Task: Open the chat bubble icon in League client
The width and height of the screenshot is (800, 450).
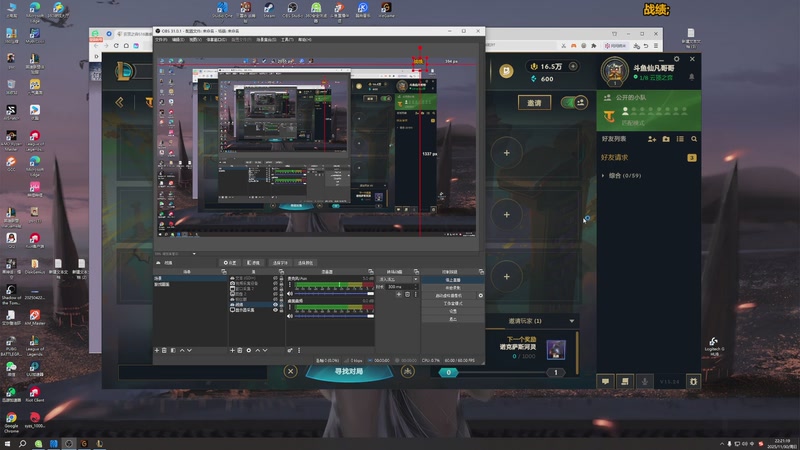Action: 605,381
